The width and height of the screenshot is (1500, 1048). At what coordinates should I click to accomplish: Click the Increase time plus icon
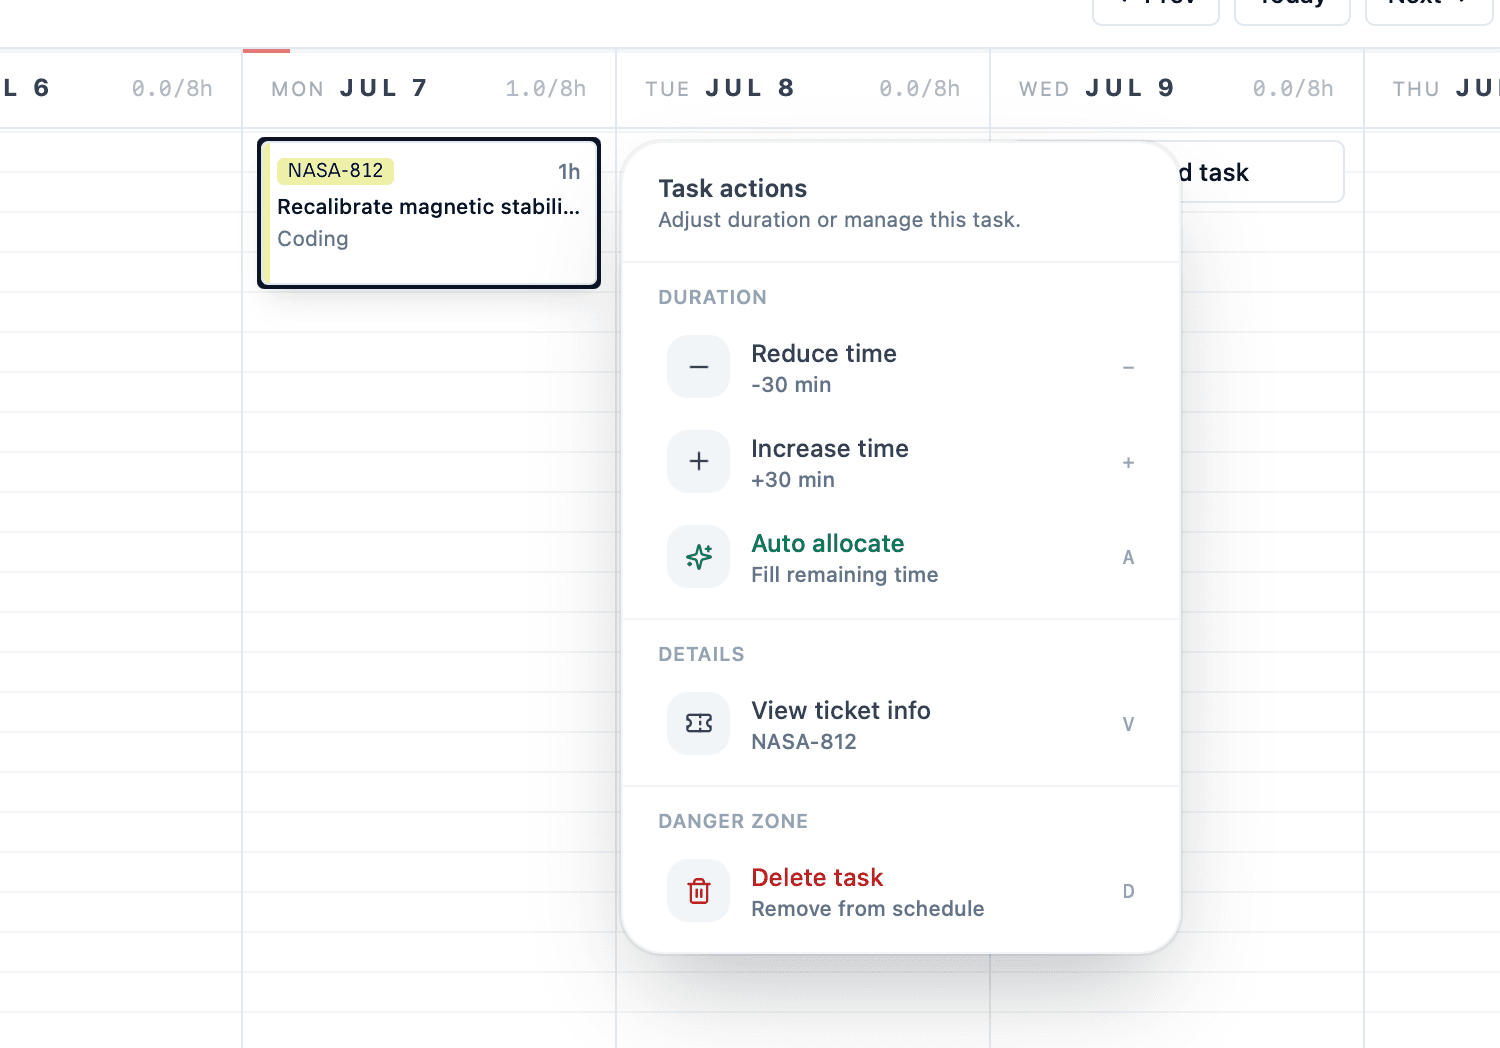tap(698, 461)
